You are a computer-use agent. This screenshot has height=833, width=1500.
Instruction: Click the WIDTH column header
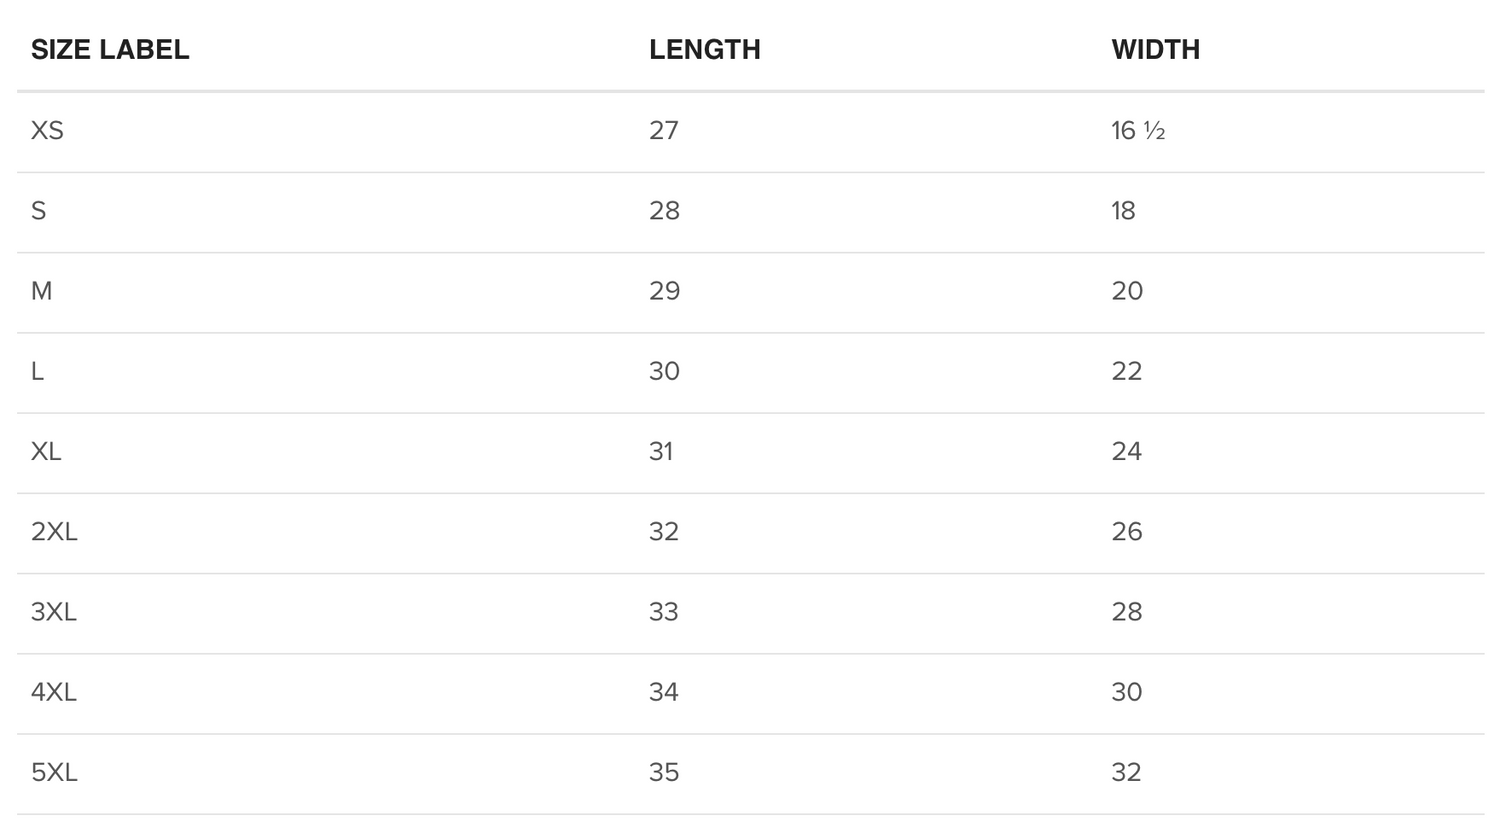(1155, 50)
